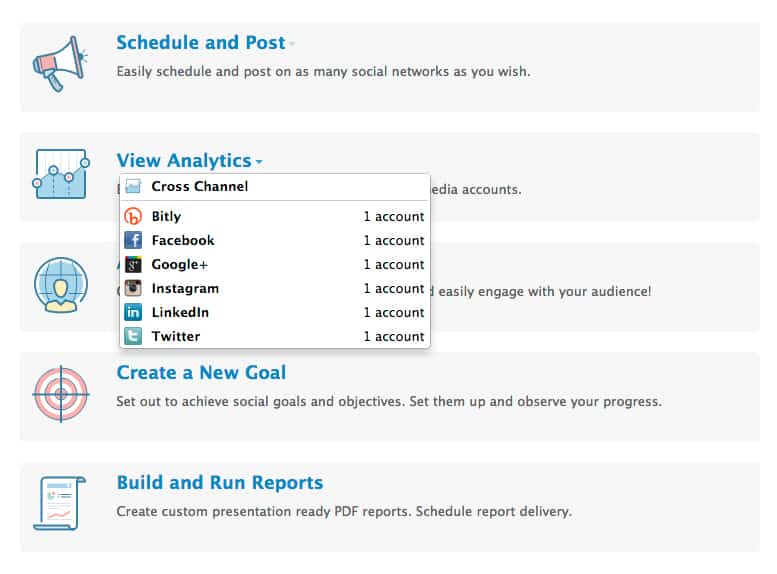Collapse the View Analytics dropdown arrow

259,162
